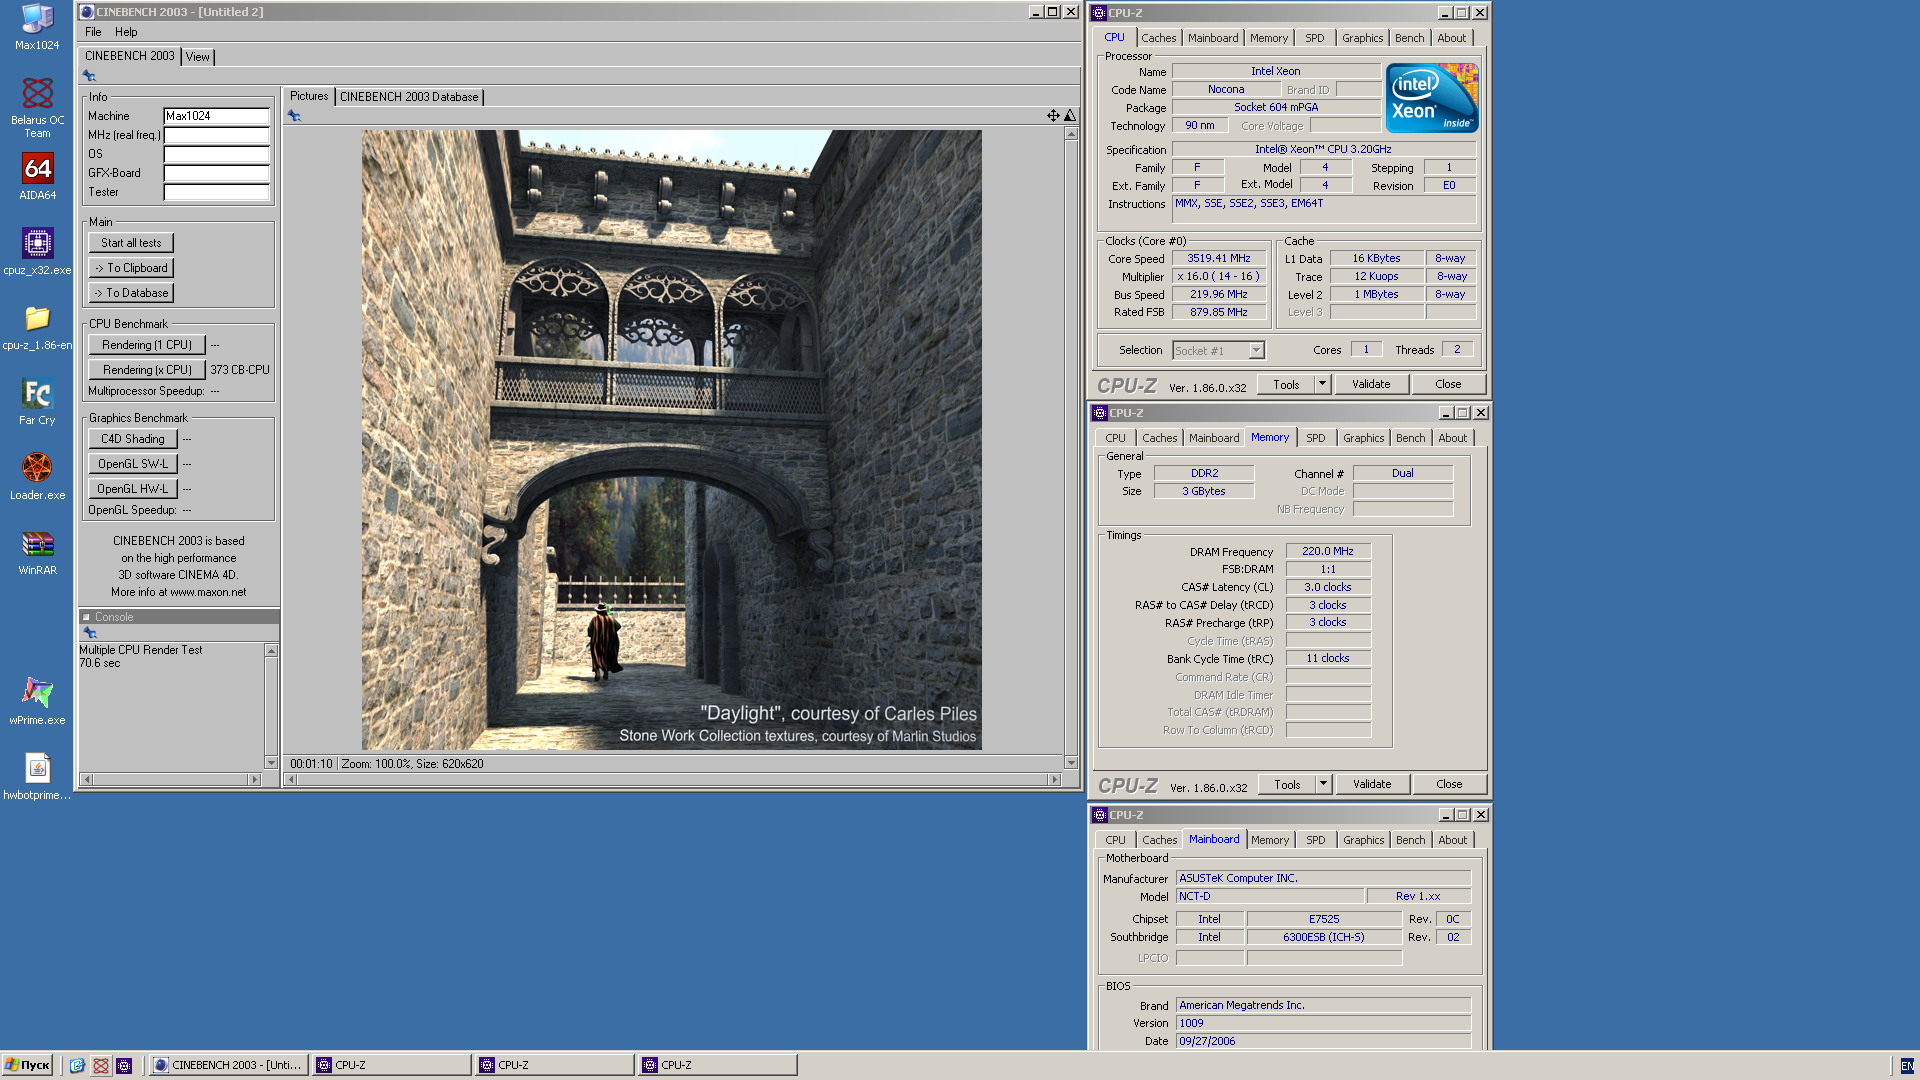
Task: Select the hwbotprime desktop icon
Action: pos(37,777)
